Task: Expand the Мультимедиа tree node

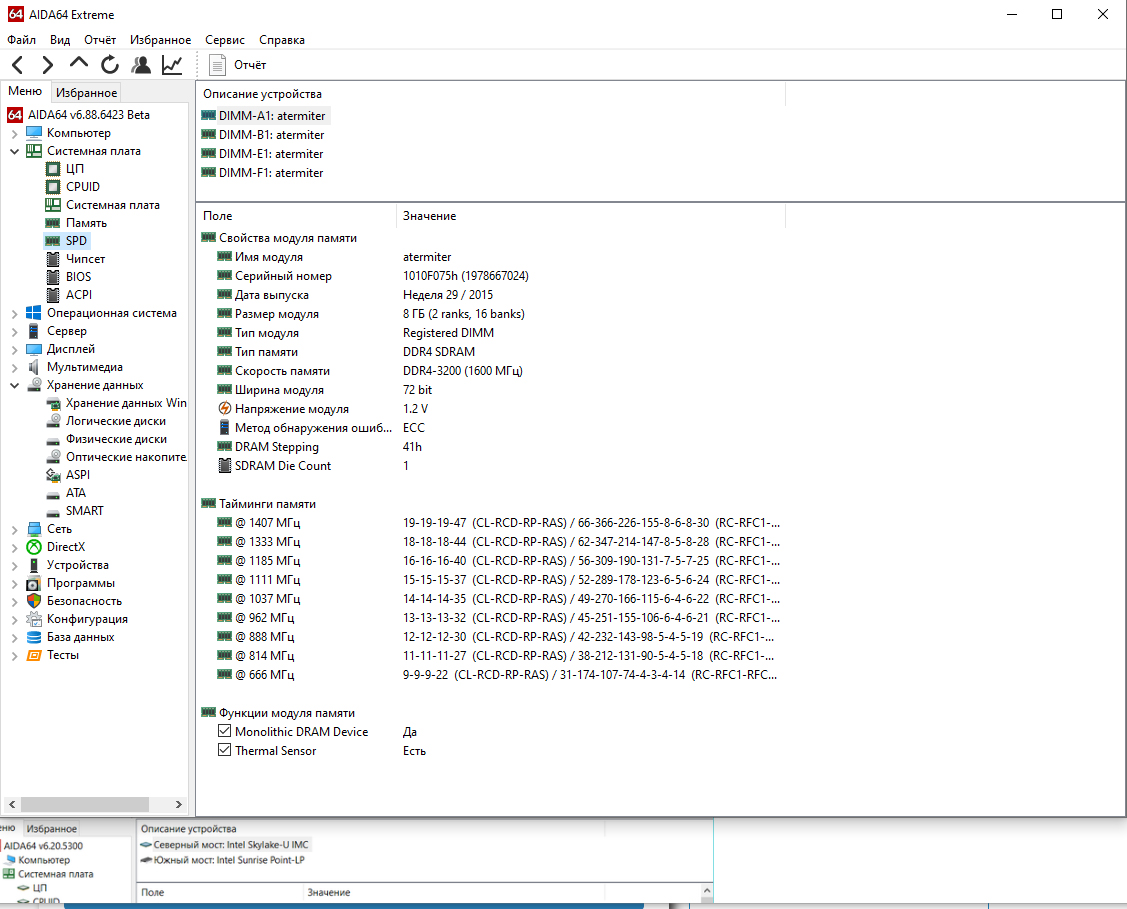Action: 14,367
